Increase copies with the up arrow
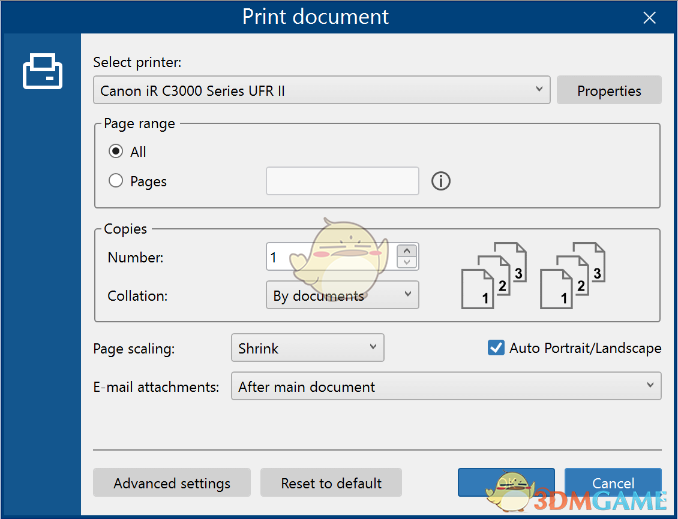This screenshot has height=519, width=678. (407, 251)
